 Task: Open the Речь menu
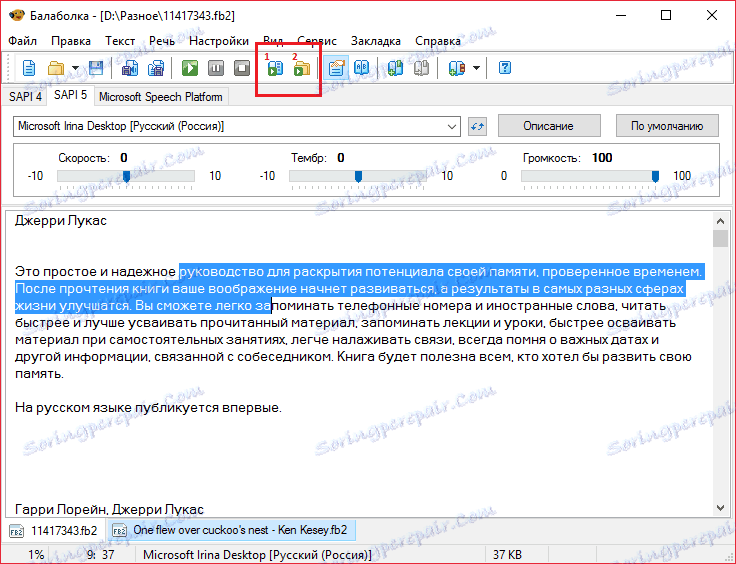tap(162, 41)
